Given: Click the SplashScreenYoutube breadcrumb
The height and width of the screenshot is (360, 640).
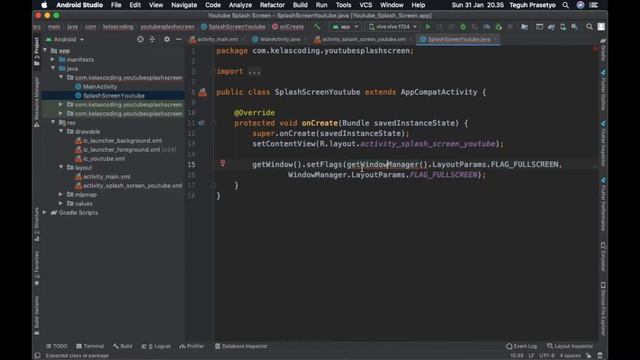Looking at the screenshot, I should [x=233, y=27].
